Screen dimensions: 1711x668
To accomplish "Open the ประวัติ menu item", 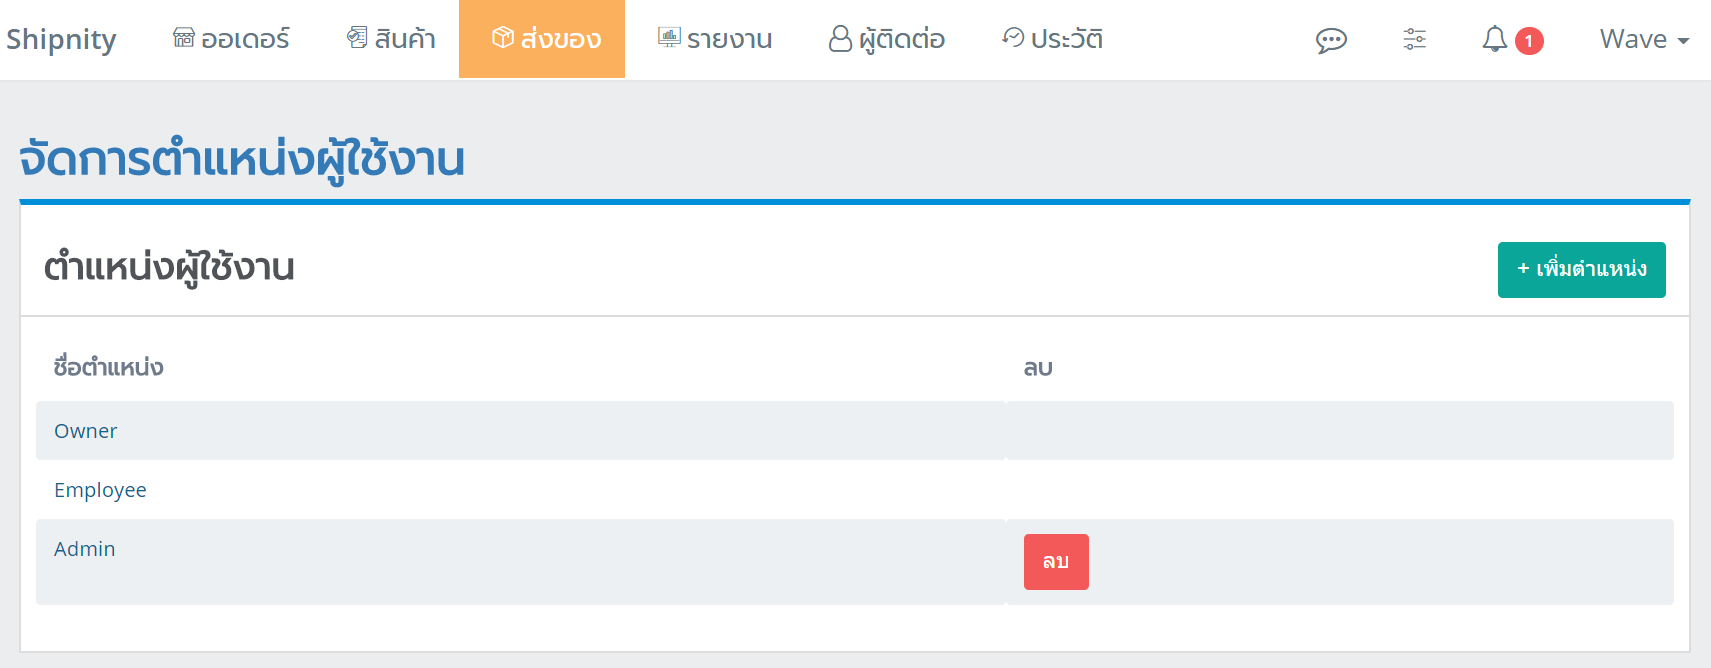I will 1052,39.
